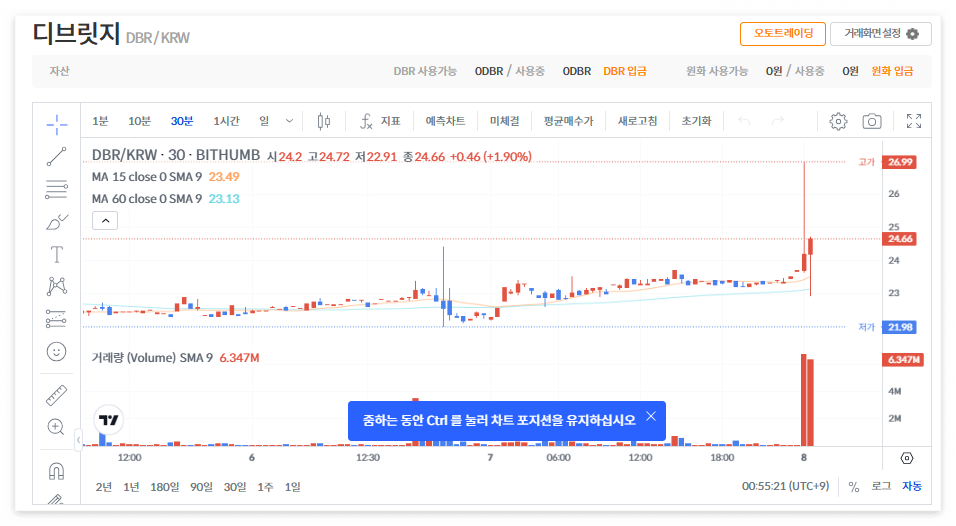Click the DBR/KRW · 30 · BITHUMB title
The width and height of the screenshot is (956, 526).
[176, 155]
